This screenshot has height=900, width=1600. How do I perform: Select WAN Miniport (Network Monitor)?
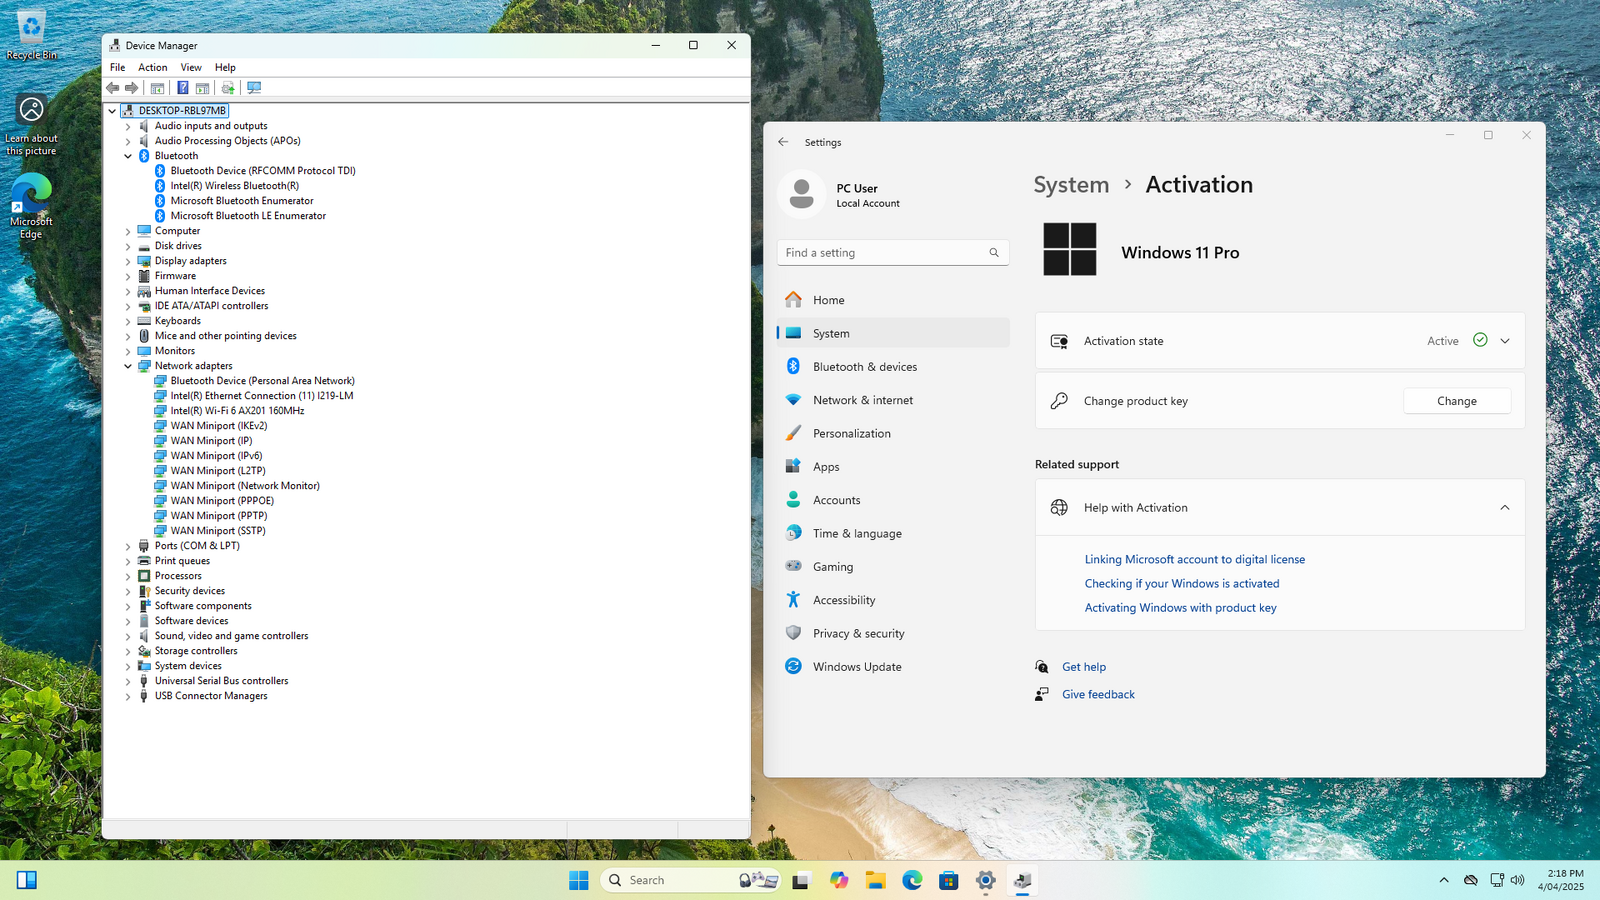pos(245,486)
